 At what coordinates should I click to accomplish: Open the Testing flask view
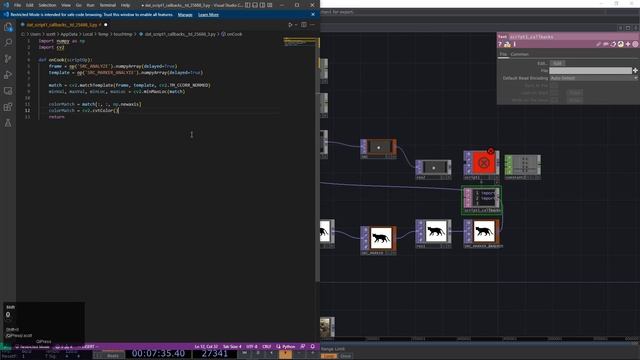click(x=8, y=123)
